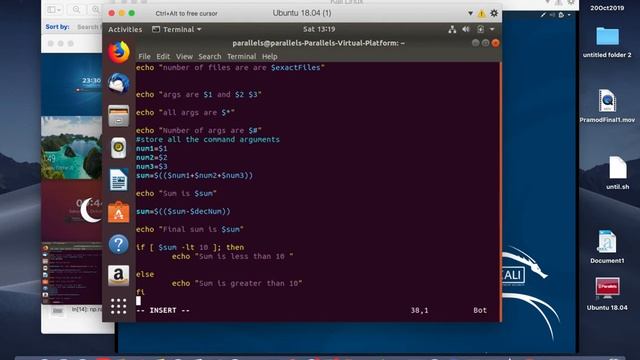Open the File menu in Terminal
The height and width of the screenshot is (360, 640).
click(x=144, y=57)
